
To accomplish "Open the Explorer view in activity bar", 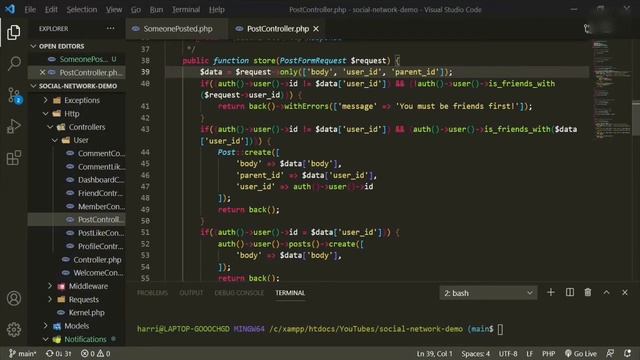I will [13, 32].
